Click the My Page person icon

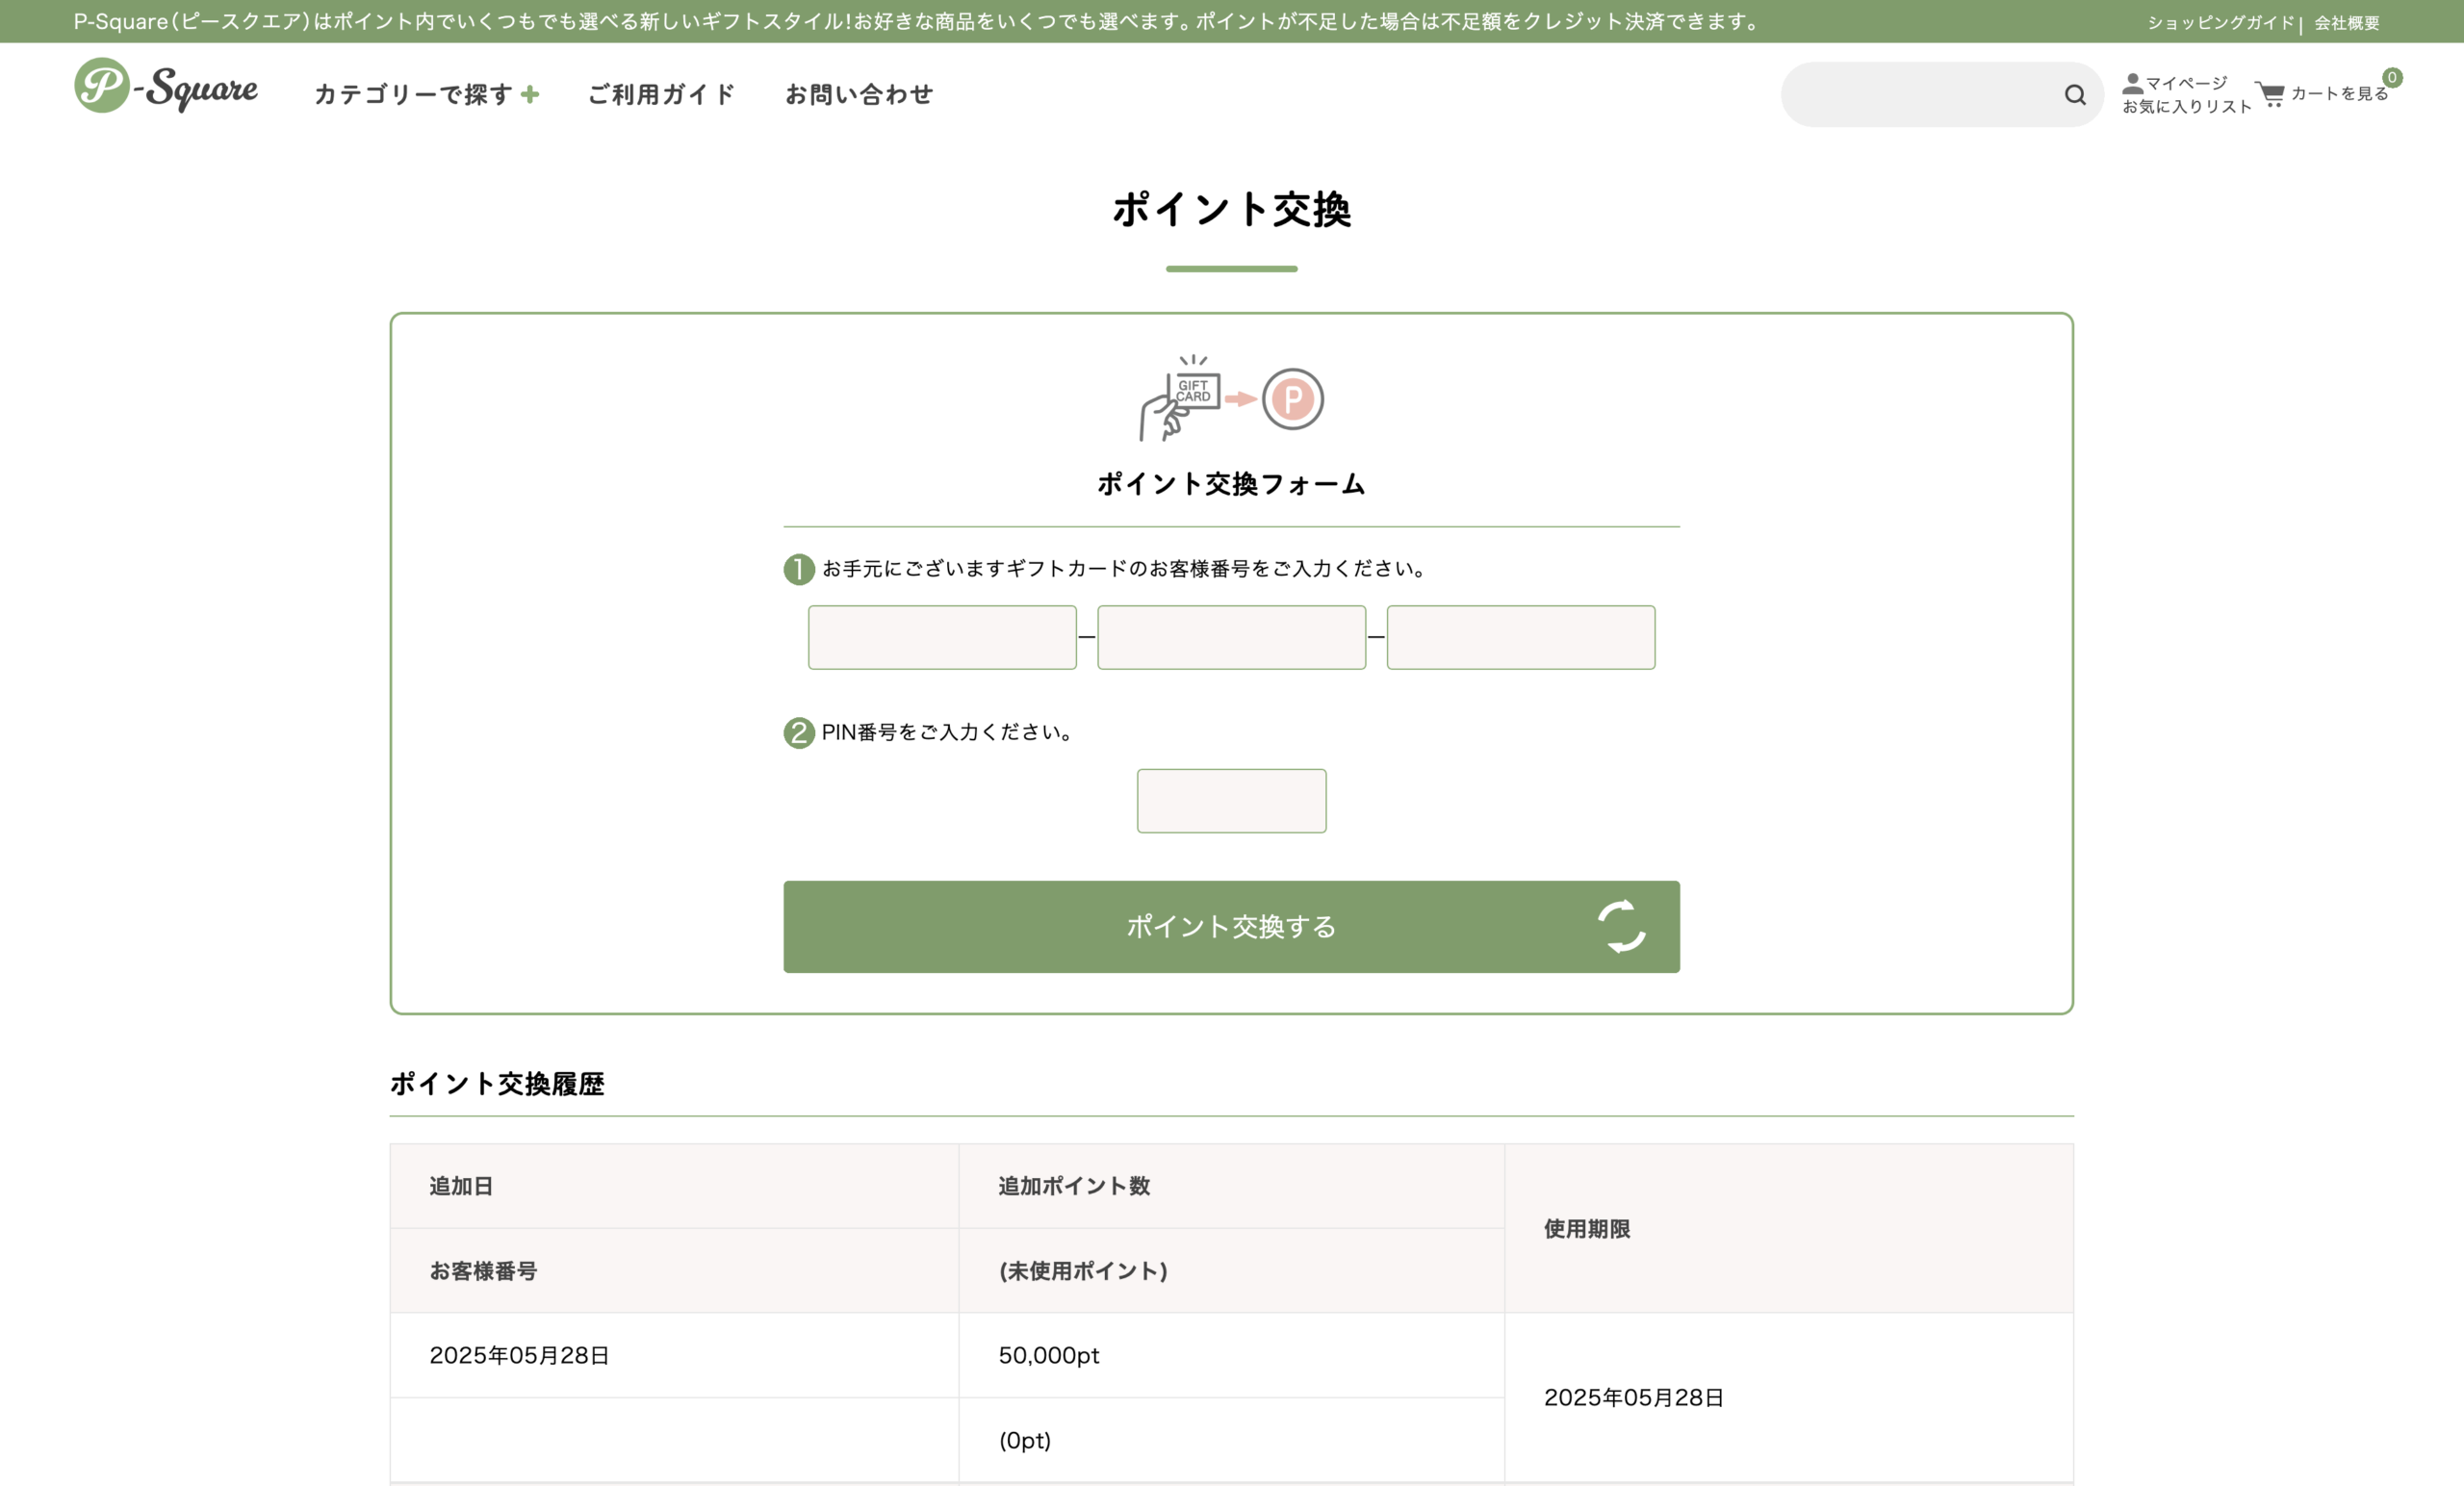[2132, 83]
